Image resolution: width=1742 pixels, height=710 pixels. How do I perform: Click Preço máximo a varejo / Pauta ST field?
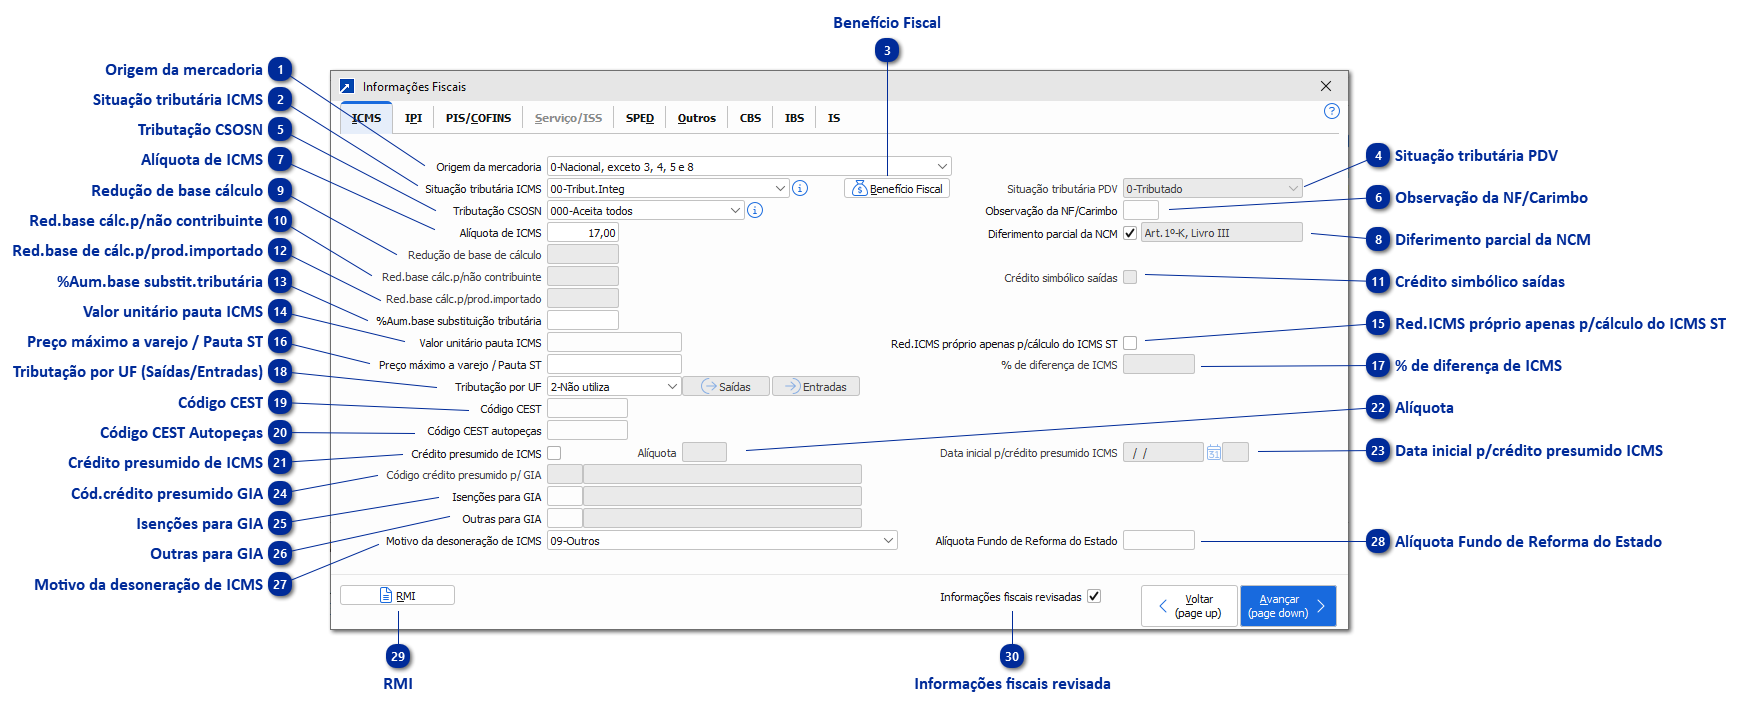(x=614, y=364)
